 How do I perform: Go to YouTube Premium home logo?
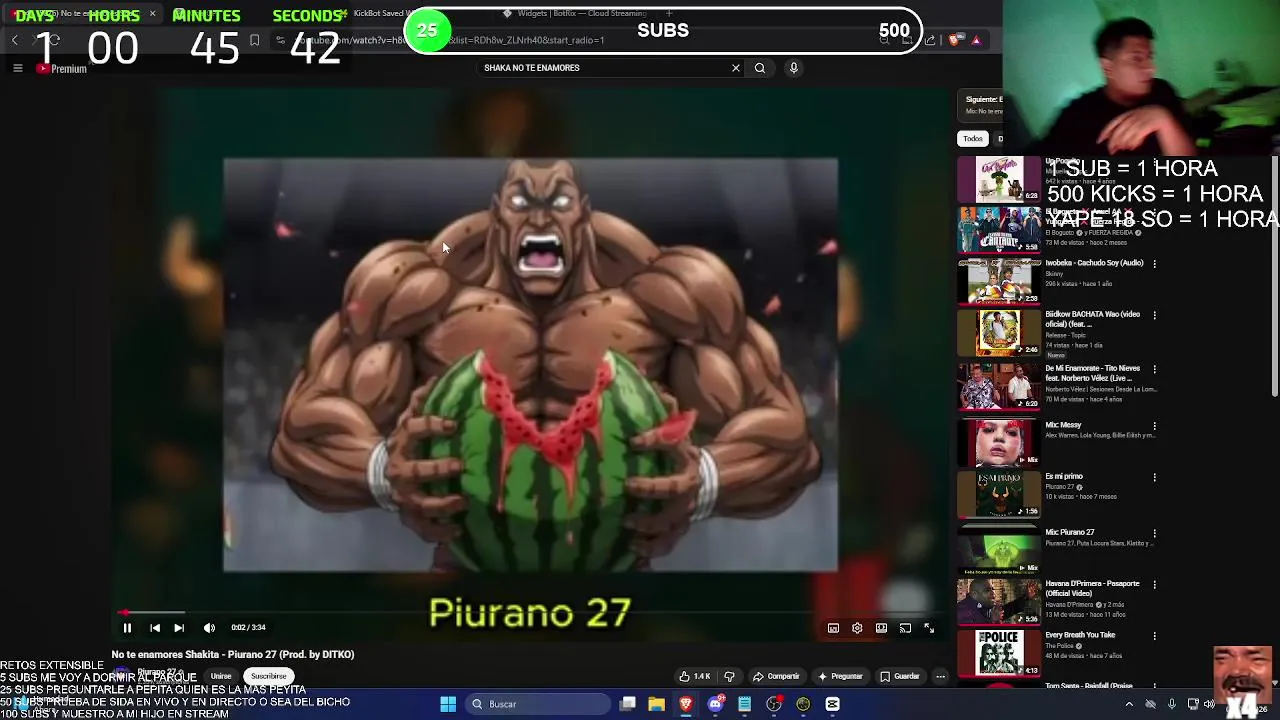coord(62,69)
